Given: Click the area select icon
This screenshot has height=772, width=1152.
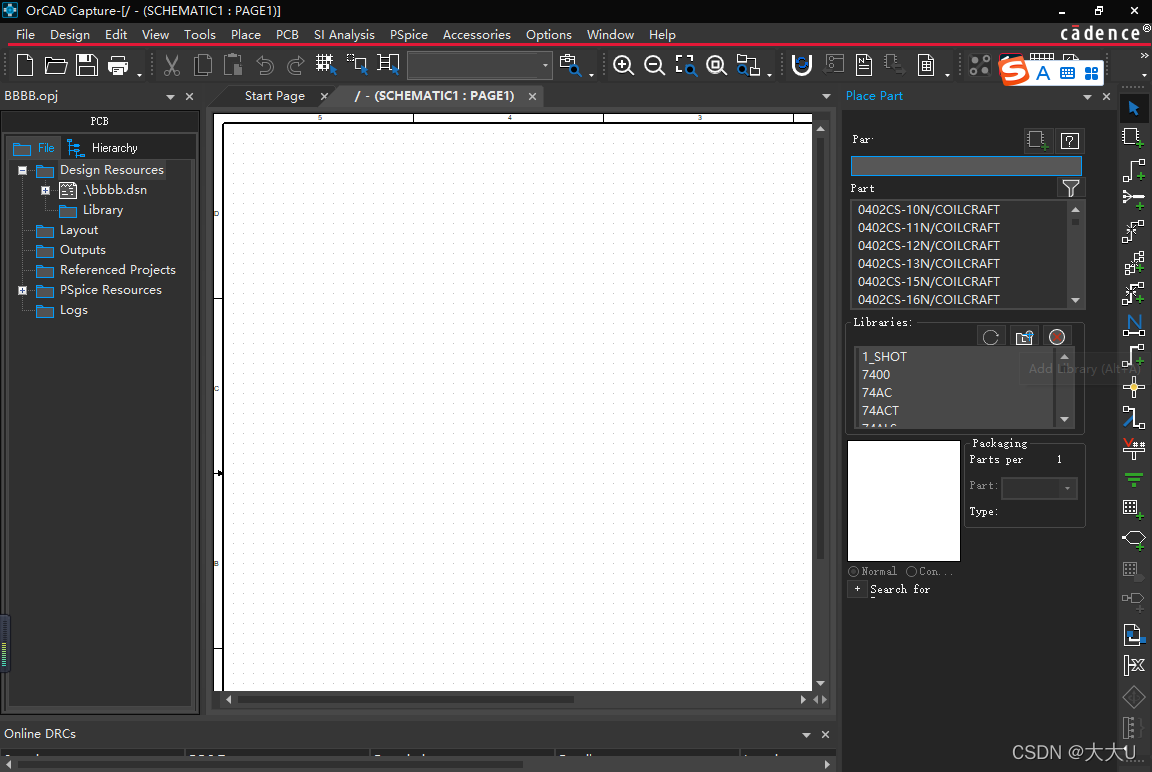Looking at the screenshot, I should pos(356,65).
